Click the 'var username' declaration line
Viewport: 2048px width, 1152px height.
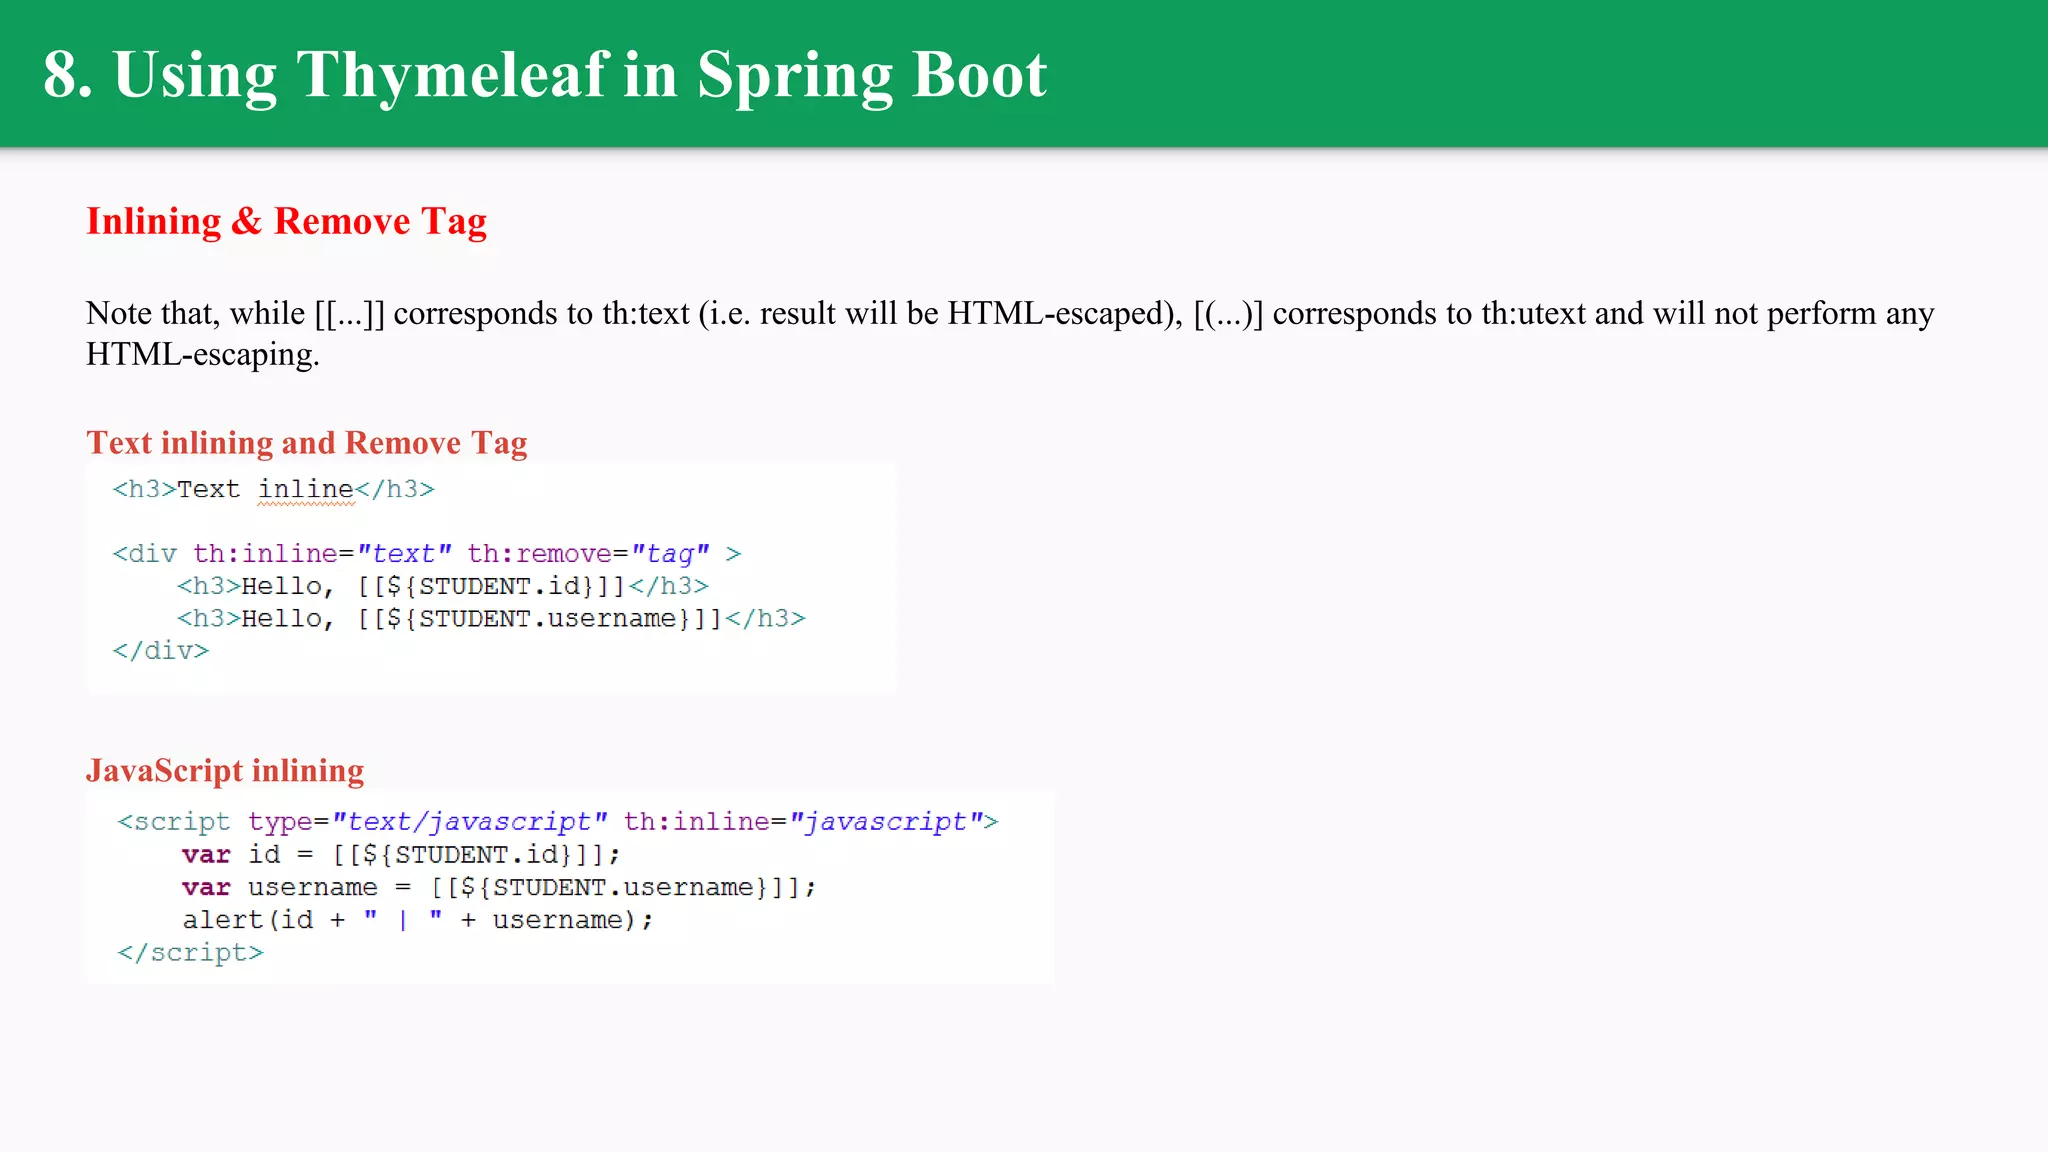tap(498, 888)
